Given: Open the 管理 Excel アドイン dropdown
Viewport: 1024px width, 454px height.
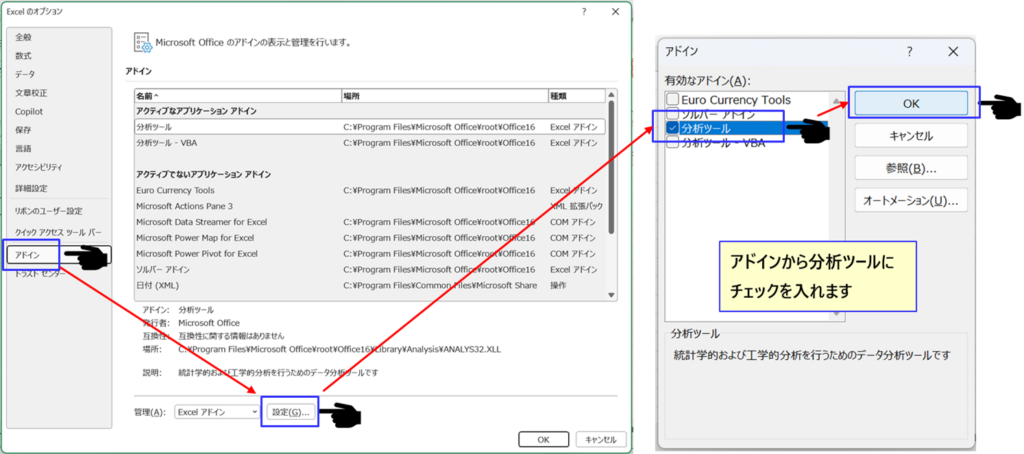Looking at the screenshot, I should 216,412.
